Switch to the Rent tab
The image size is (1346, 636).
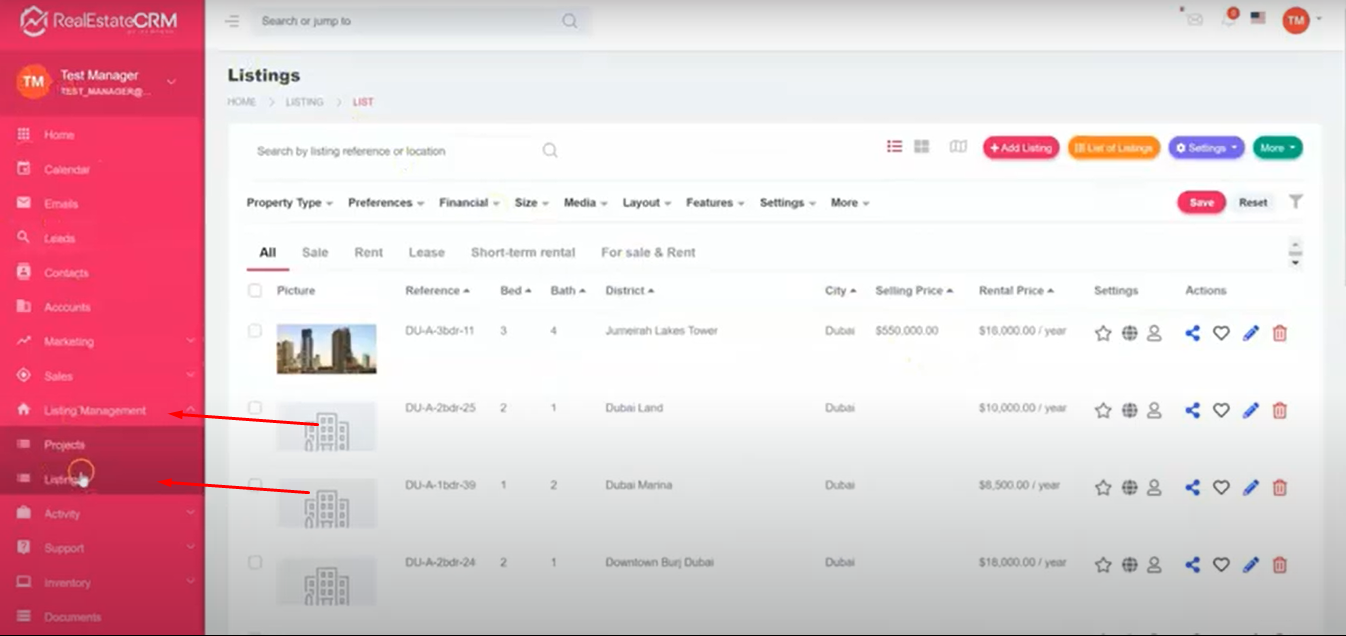click(x=368, y=253)
